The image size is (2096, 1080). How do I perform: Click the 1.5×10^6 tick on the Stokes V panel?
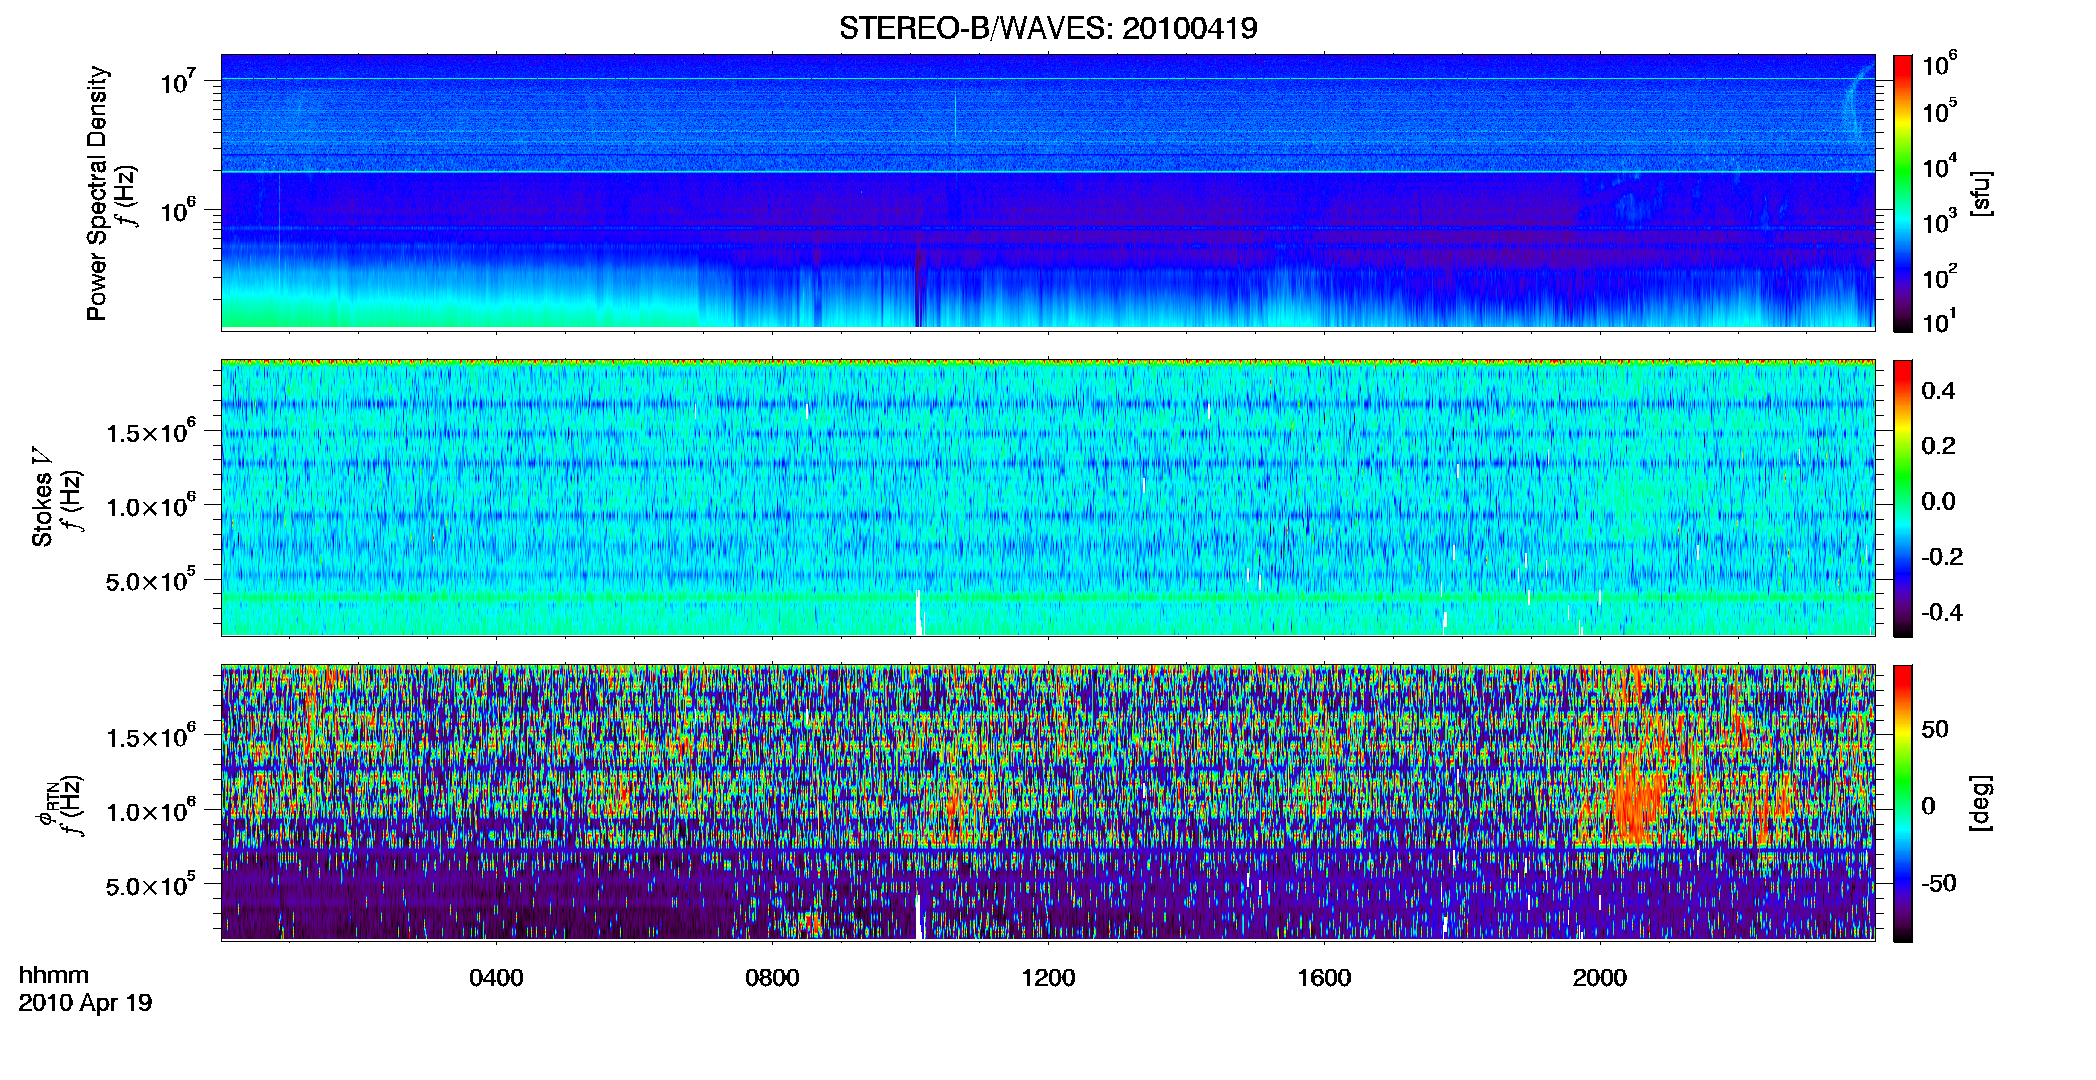click(151, 431)
